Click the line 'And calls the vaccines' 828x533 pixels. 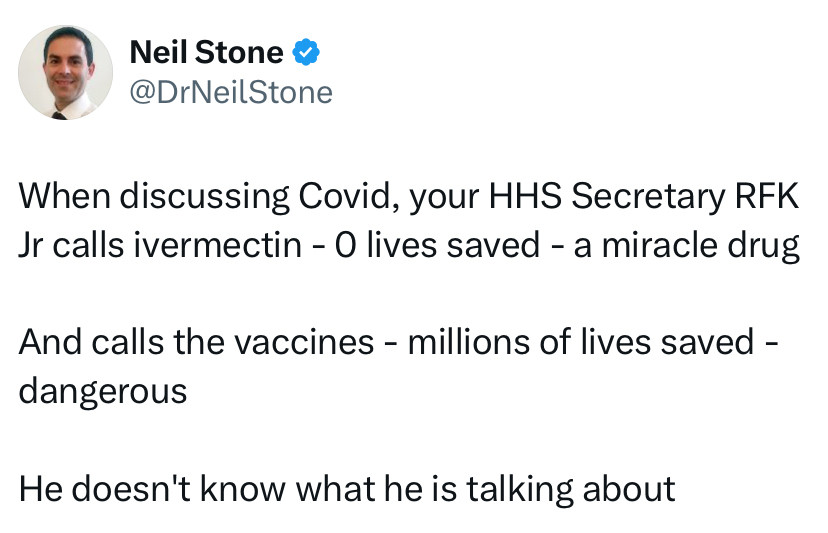click(196, 342)
